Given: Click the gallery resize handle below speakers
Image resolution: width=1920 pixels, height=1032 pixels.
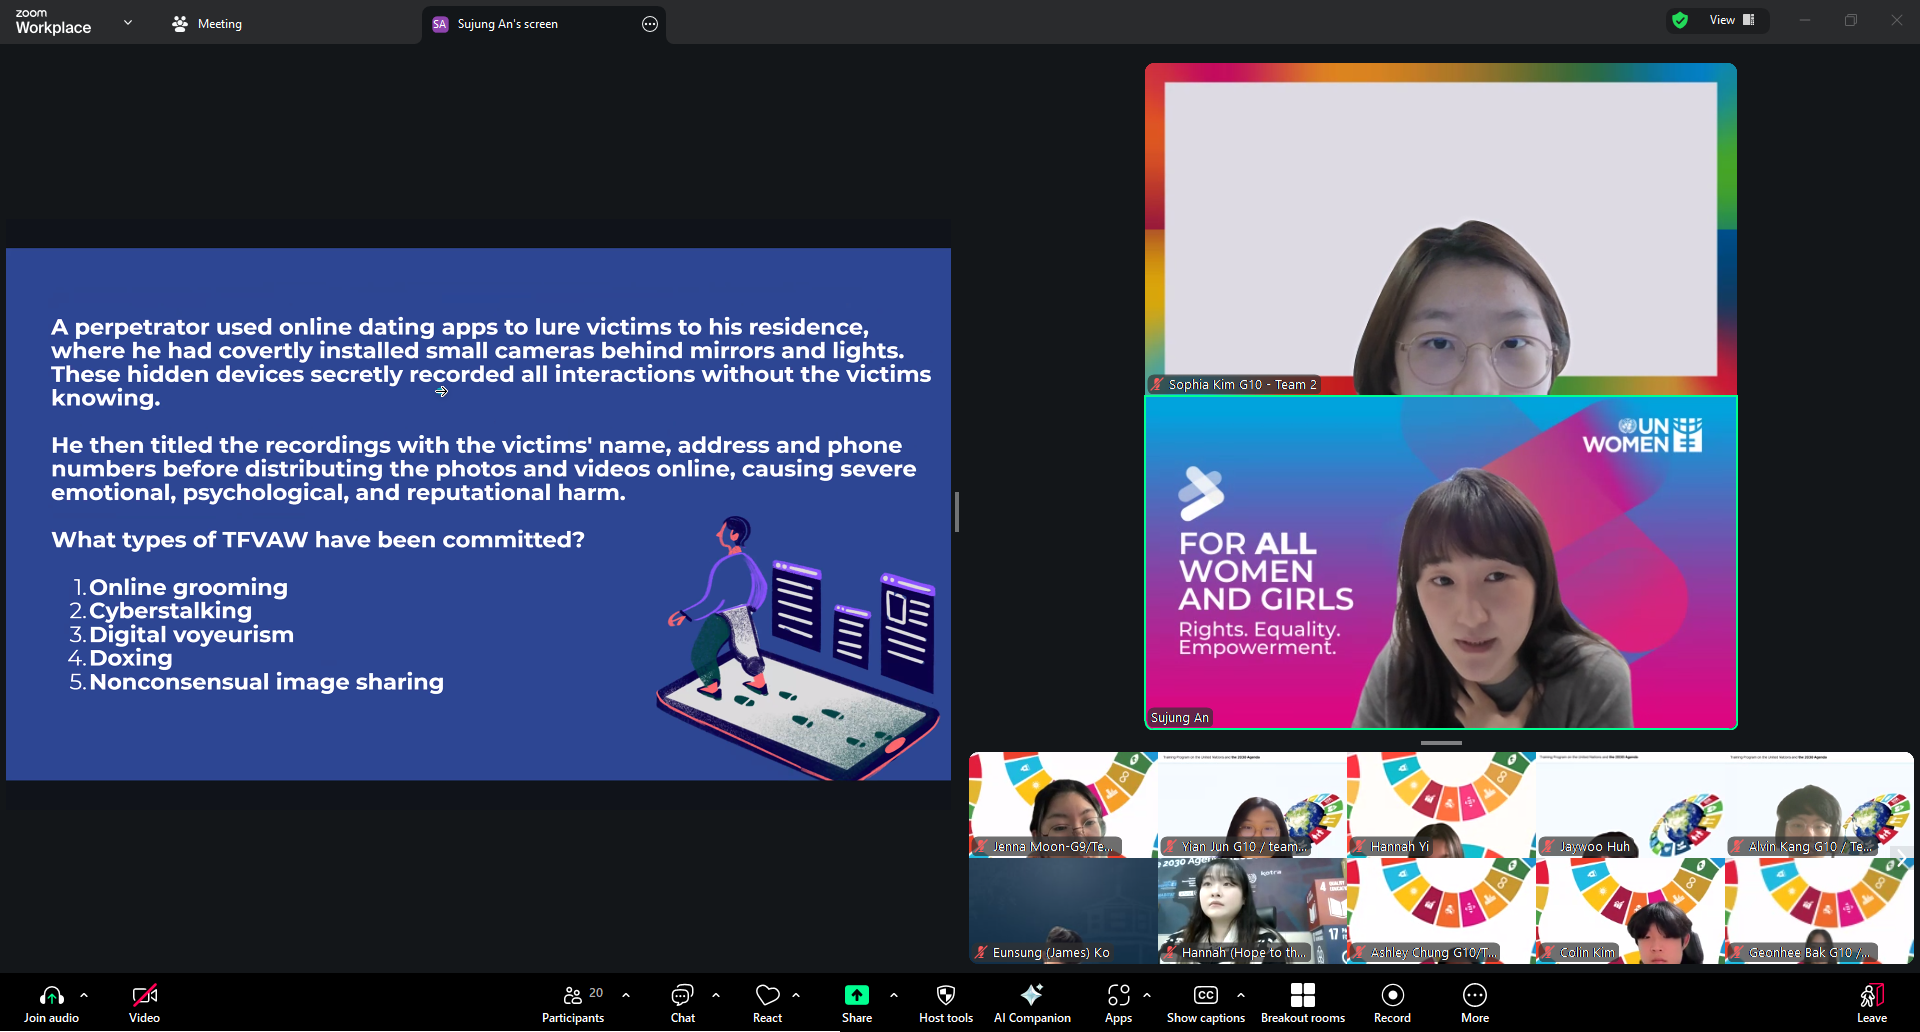Looking at the screenshot, I should pyautogui.click(x=1441, y=743).
